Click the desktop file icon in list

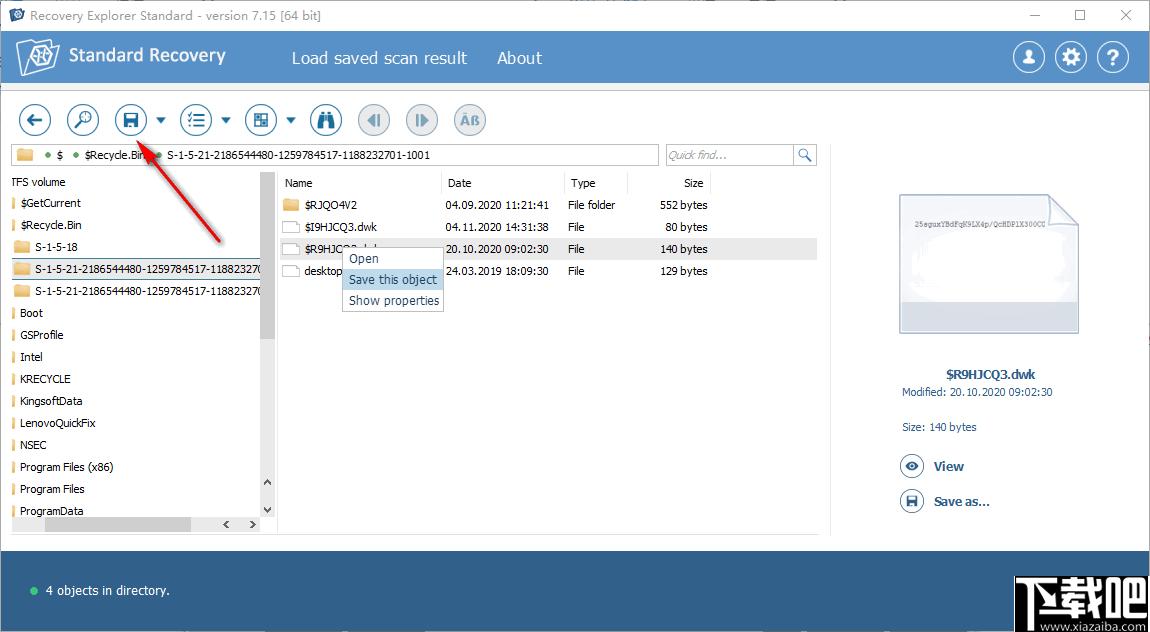pyautogui.click(x=291, y=271)
